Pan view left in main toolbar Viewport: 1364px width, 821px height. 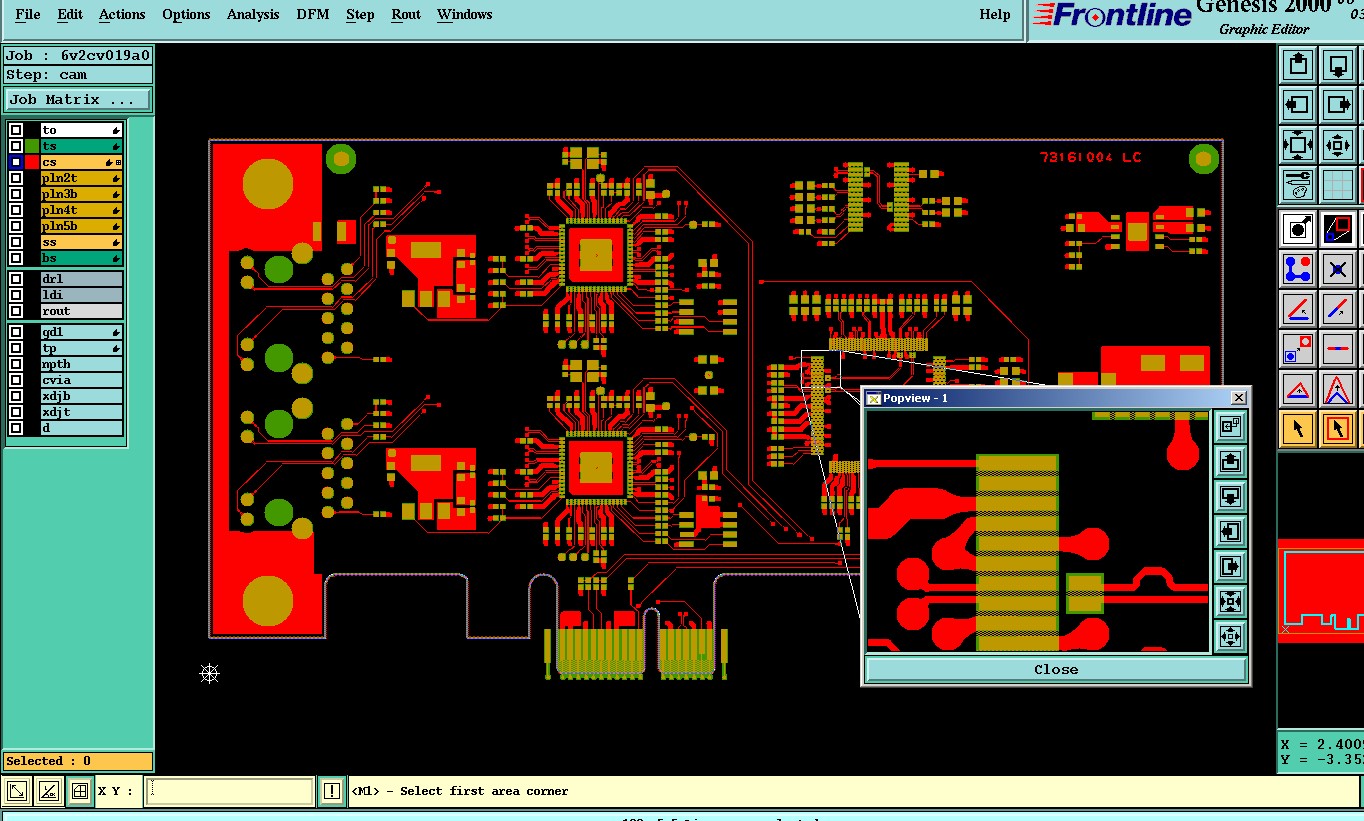coord(1298,104)
